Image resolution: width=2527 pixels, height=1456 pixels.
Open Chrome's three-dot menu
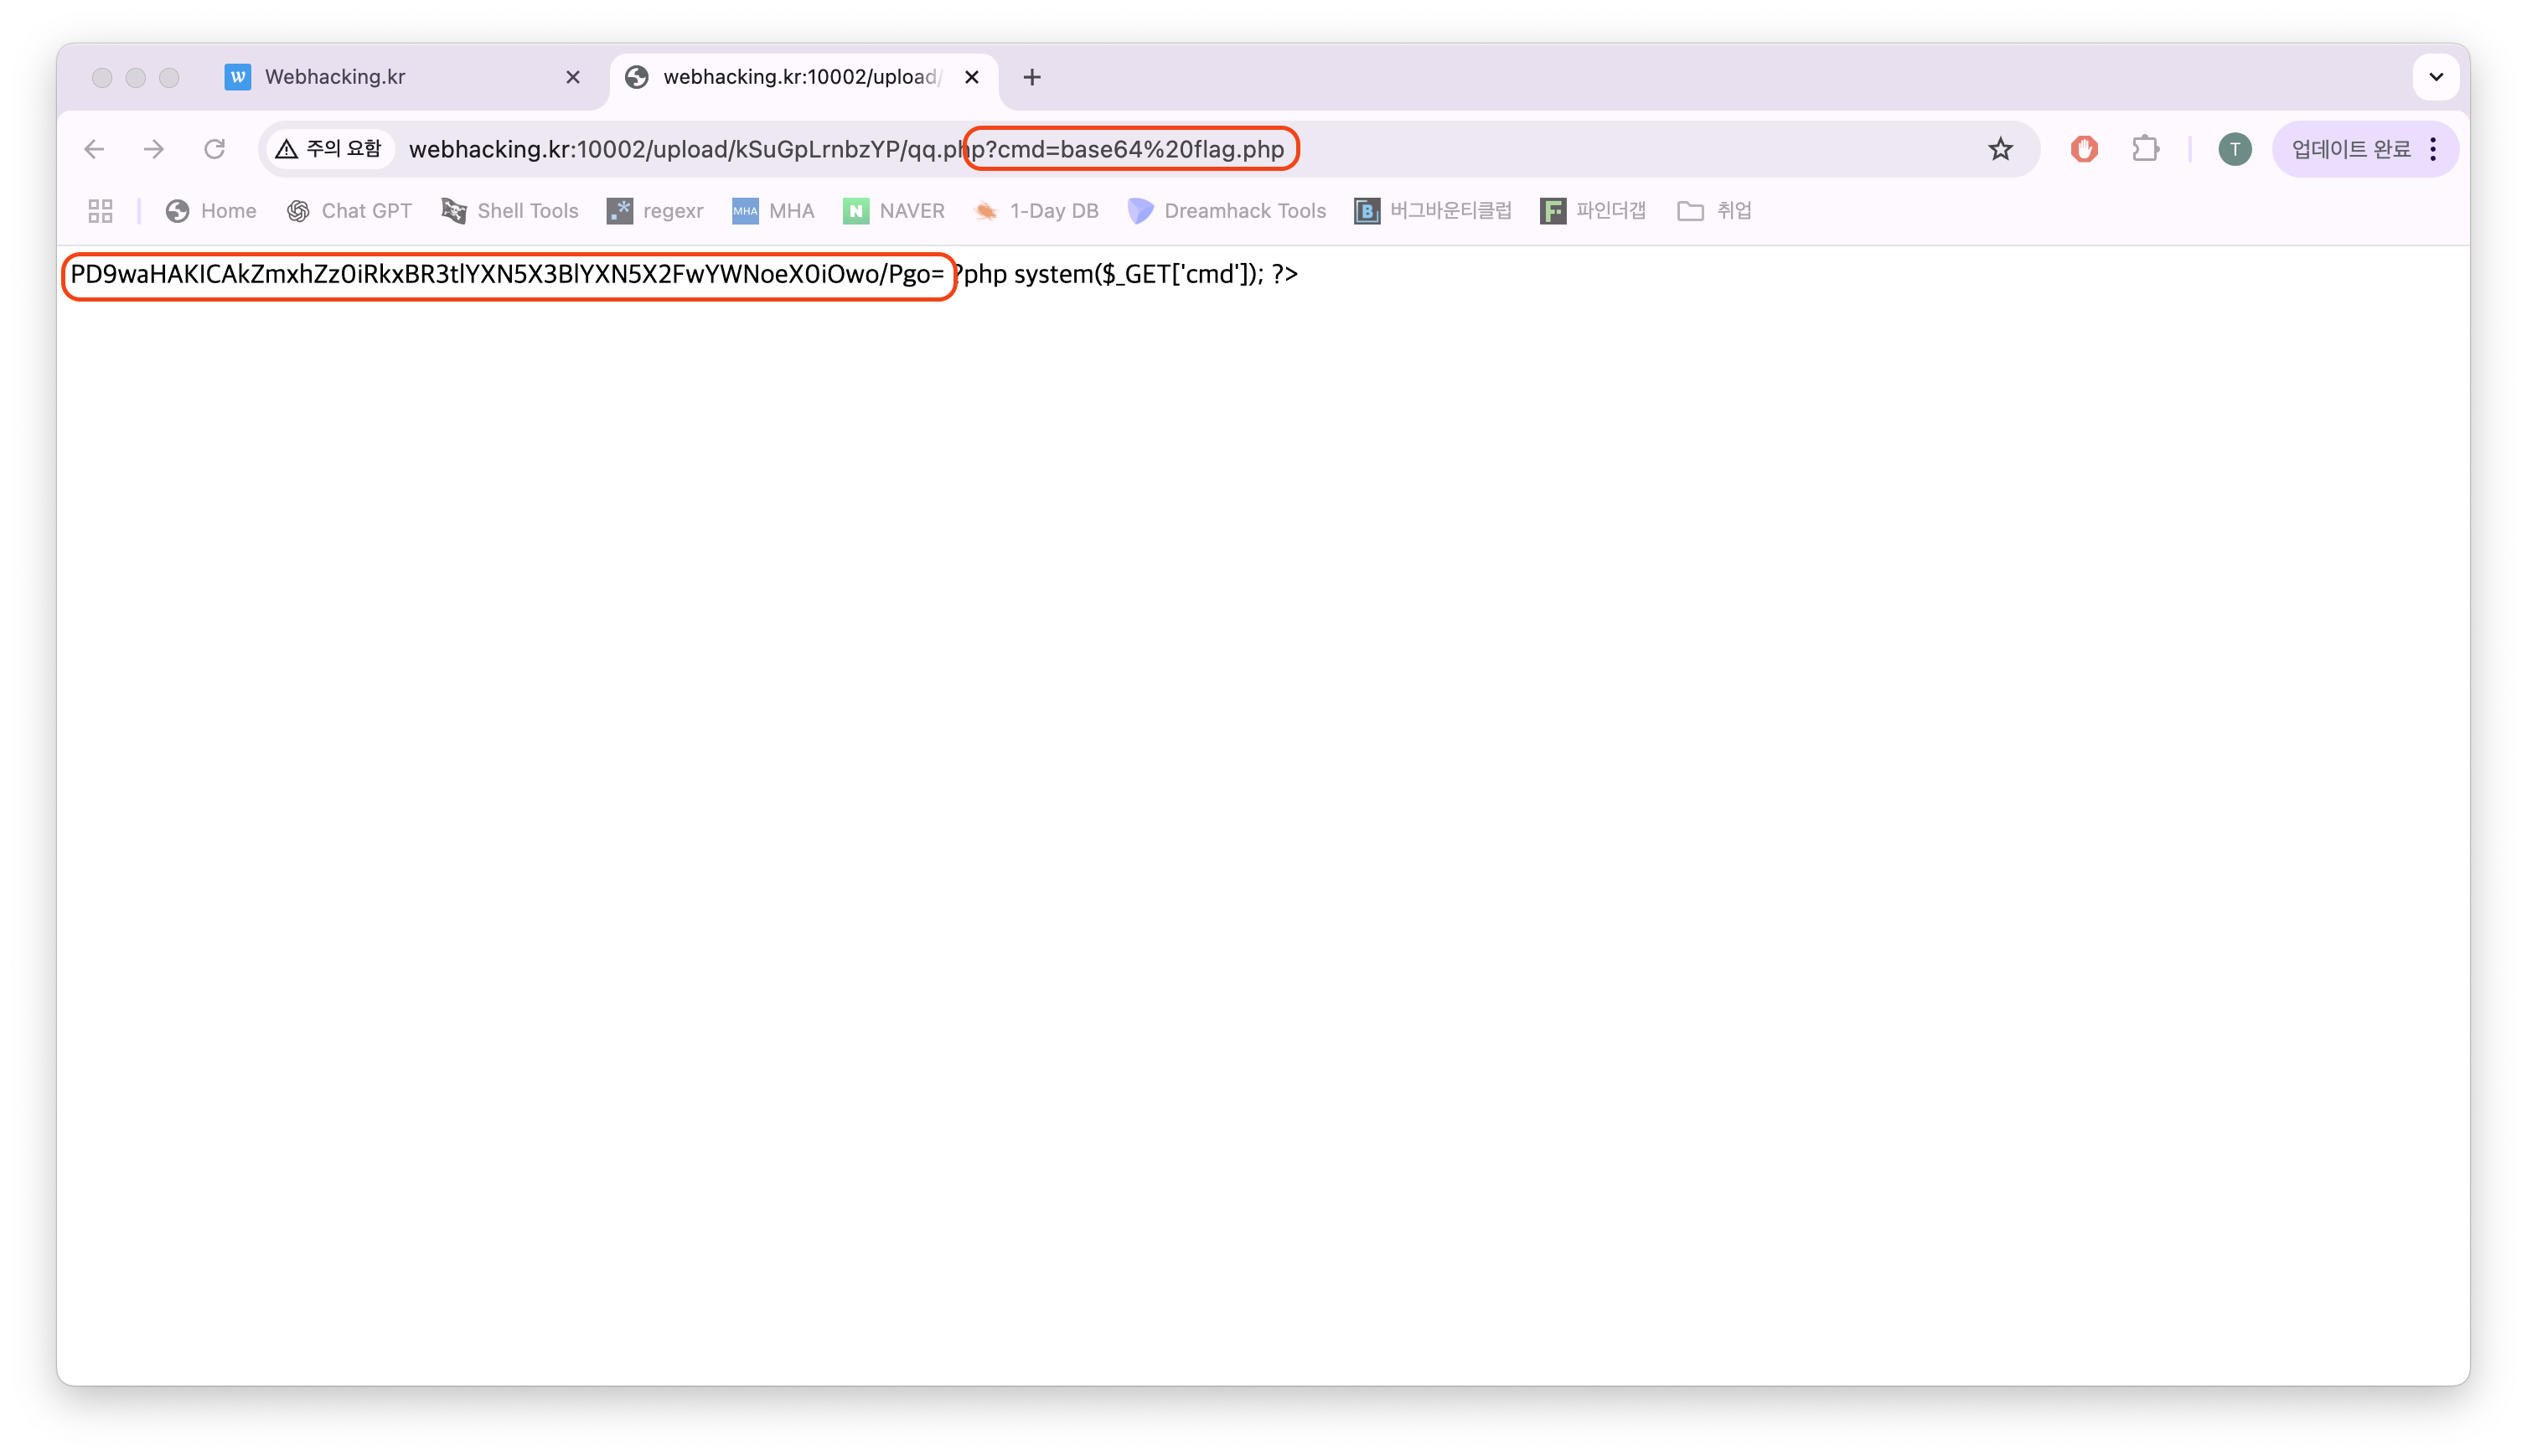click(2433, 149)
